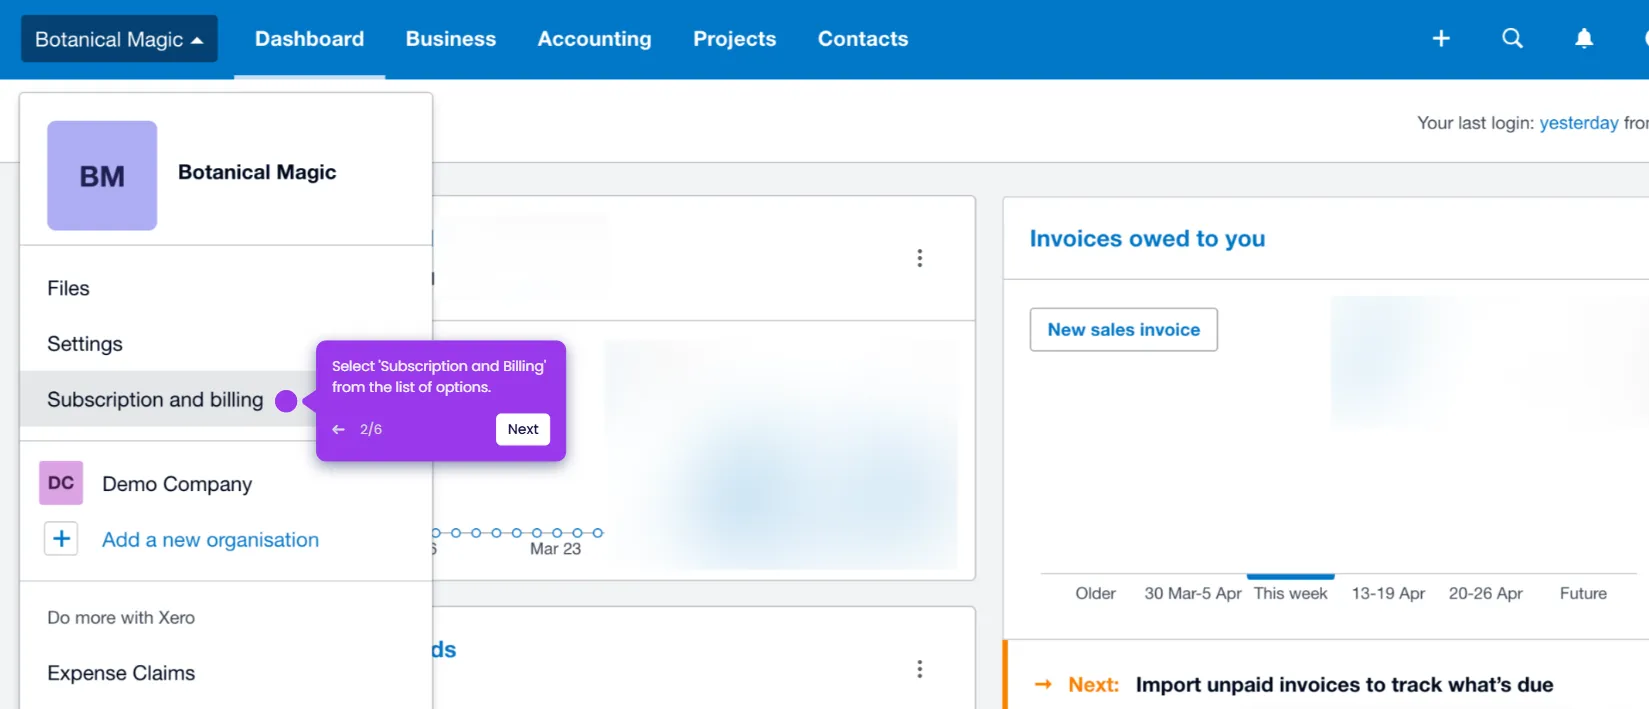Click the orange arrow beside Next: prompt

click(1043, 685)
